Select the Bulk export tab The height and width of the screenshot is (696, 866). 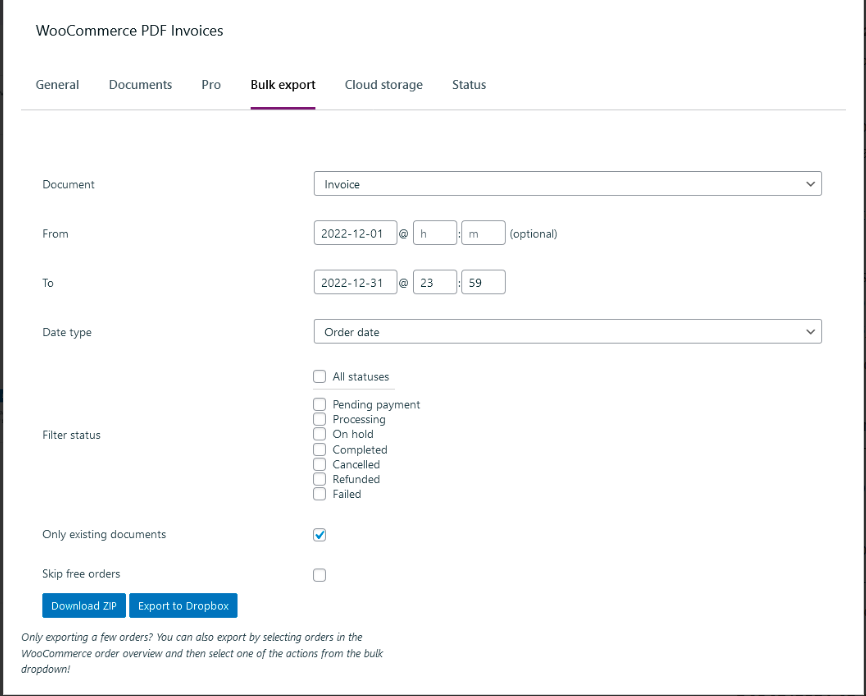point(282,85)
